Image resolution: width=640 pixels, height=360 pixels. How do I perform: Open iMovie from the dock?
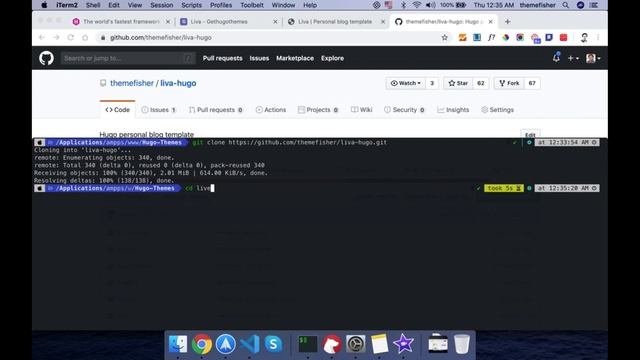coord(403,344)
